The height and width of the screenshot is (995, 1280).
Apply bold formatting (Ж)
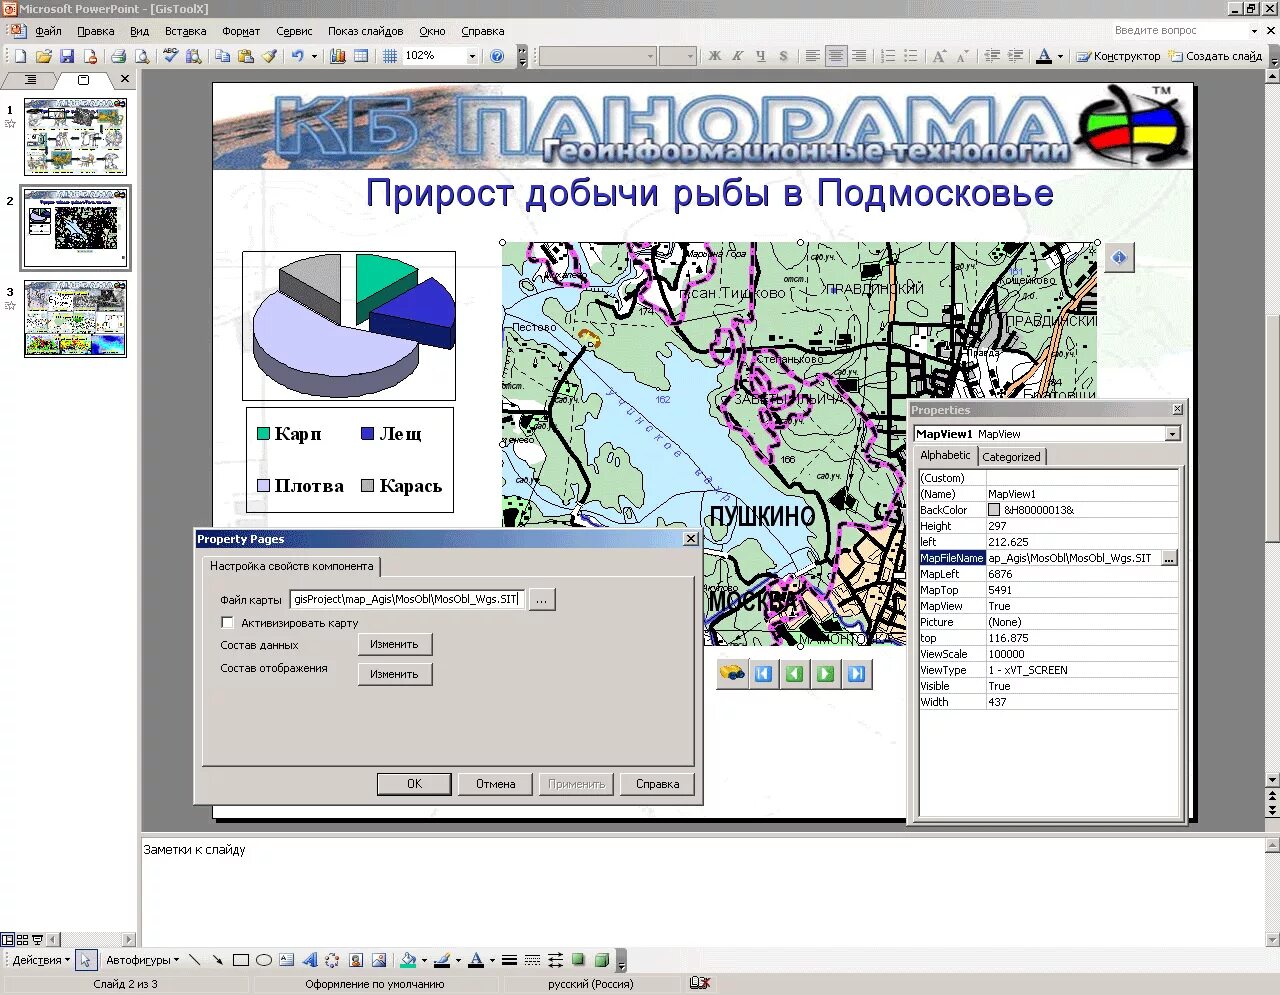[x=715, y=57]
